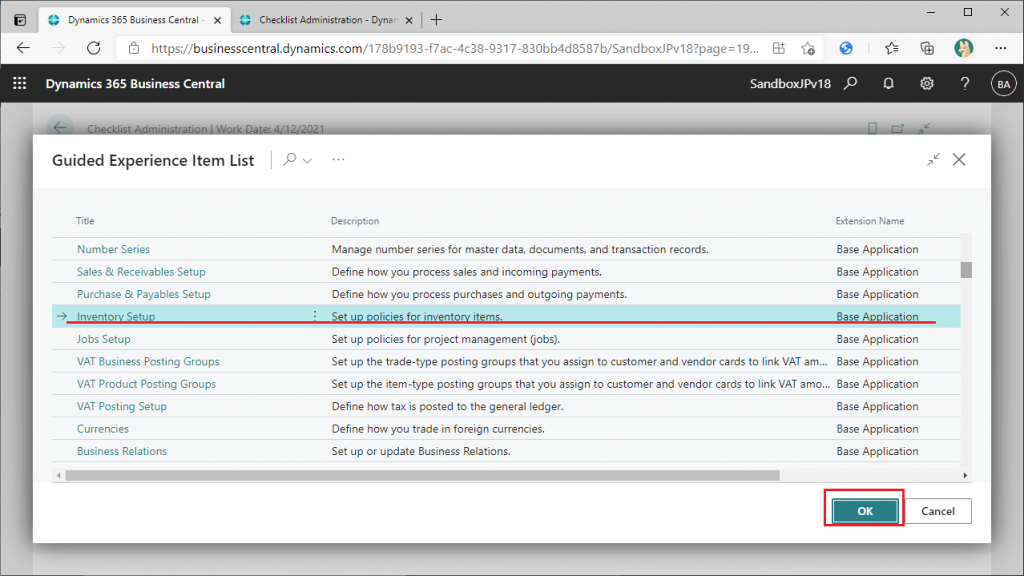Open more options ellipsis in the dialog header
Screen dimensions: 1024x576
[338, 159]
